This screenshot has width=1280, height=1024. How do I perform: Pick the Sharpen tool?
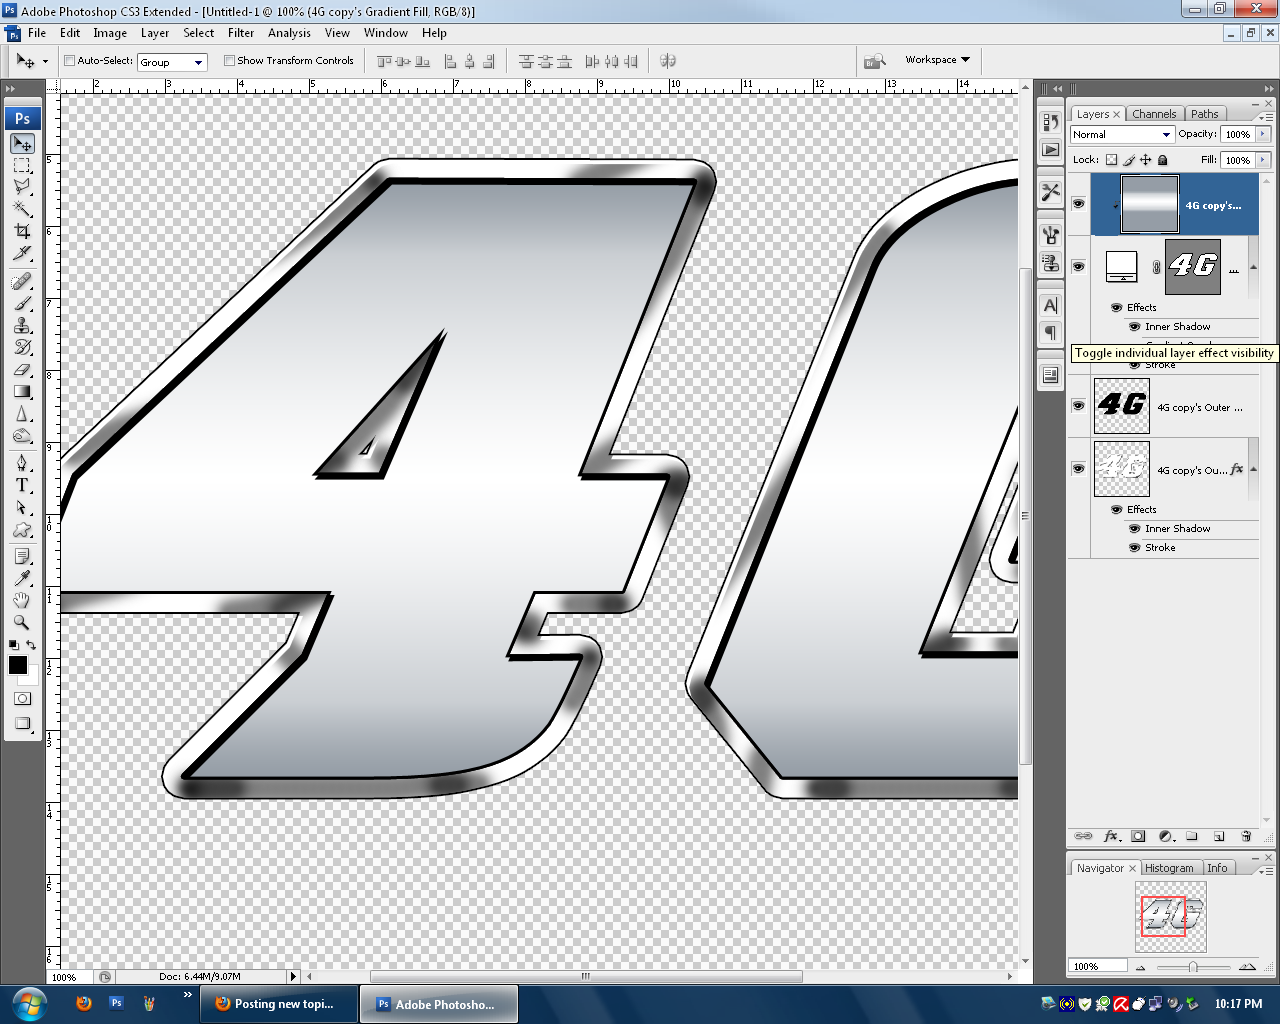coord(22,413)
